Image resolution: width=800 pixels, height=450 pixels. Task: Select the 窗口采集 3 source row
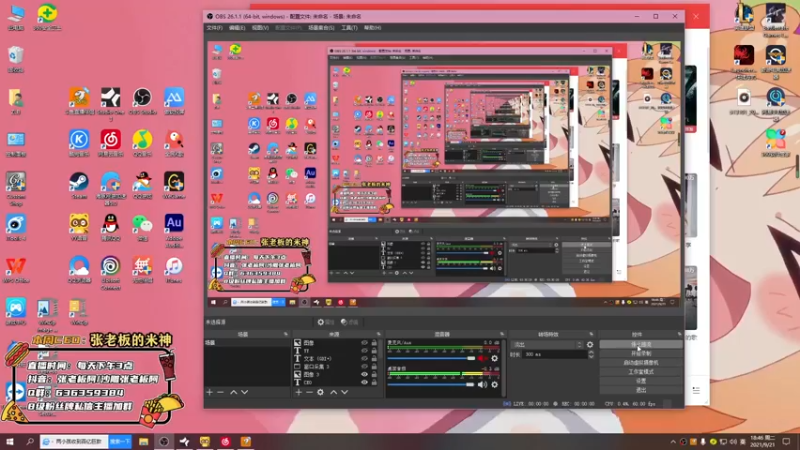click(x=337, y=366)
